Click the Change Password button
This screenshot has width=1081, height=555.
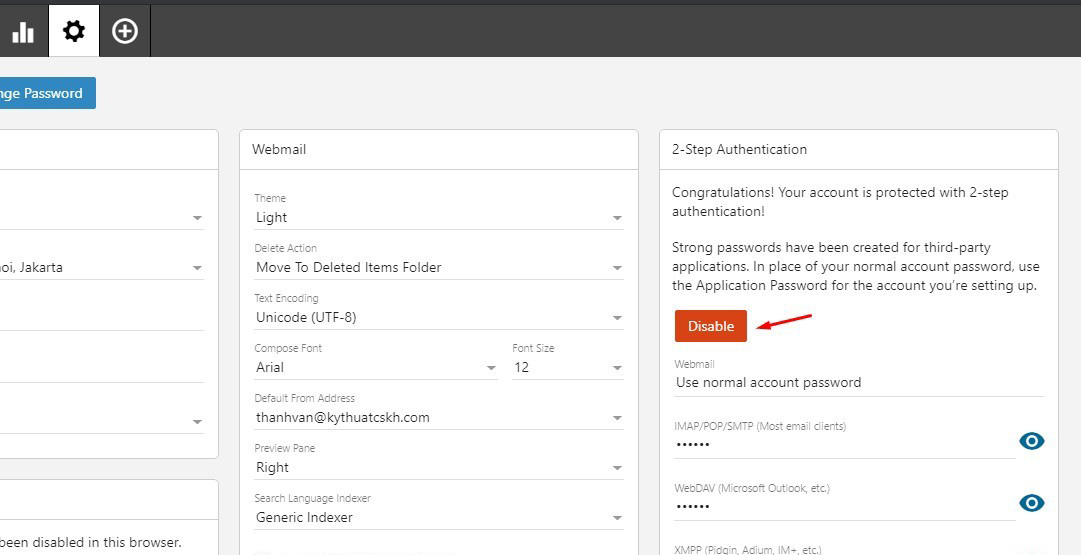coord(46,93)
